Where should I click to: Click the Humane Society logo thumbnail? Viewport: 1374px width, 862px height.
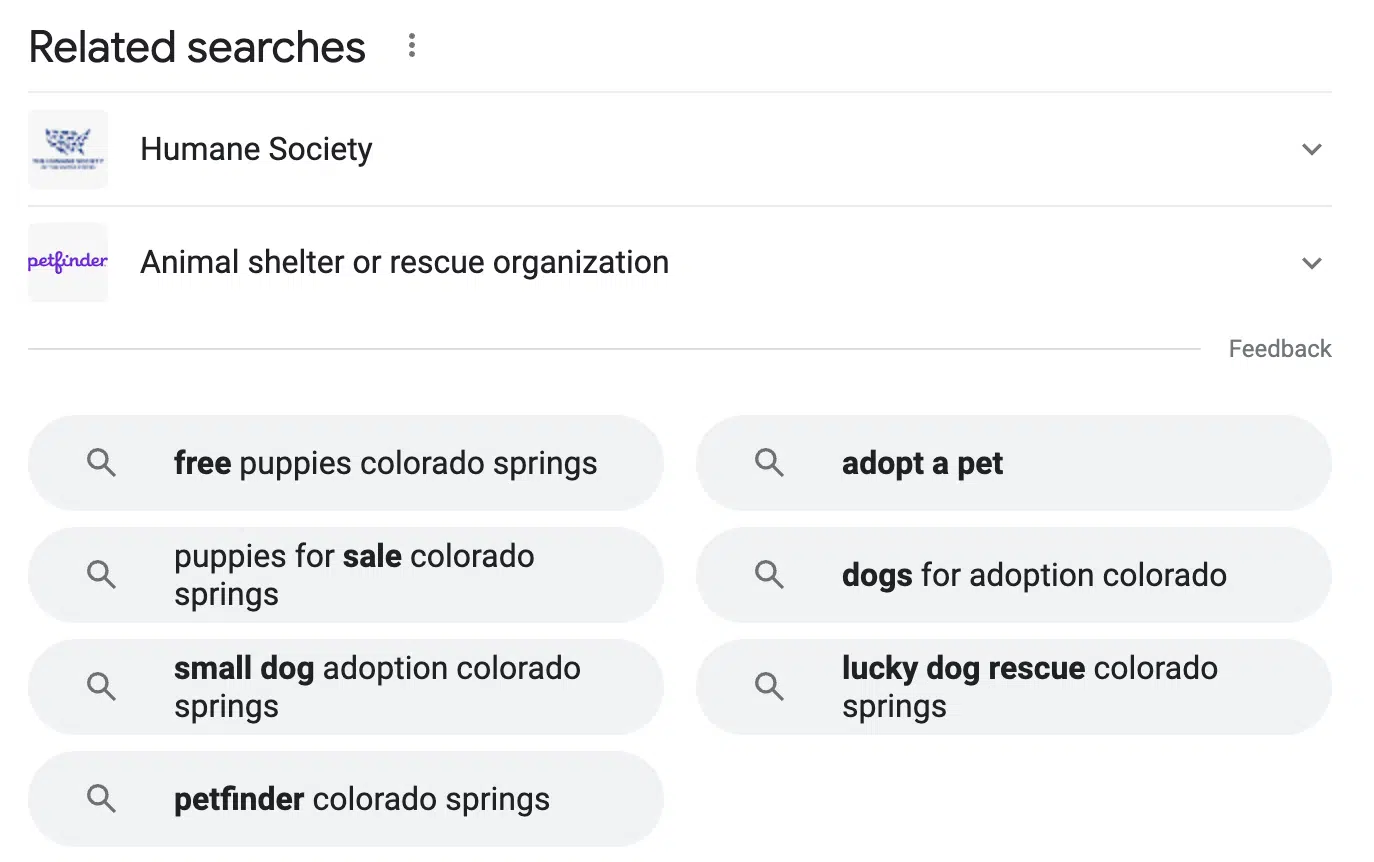68,149
